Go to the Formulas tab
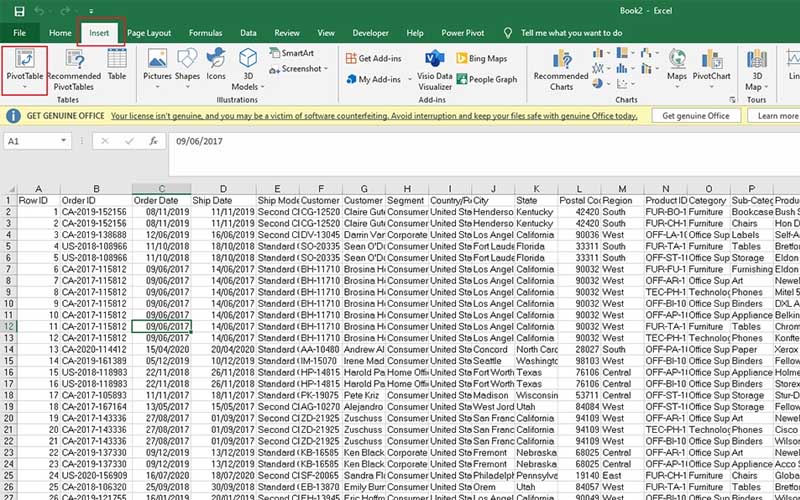The width and height of the screenshot is (800, 500). point(205,33)
